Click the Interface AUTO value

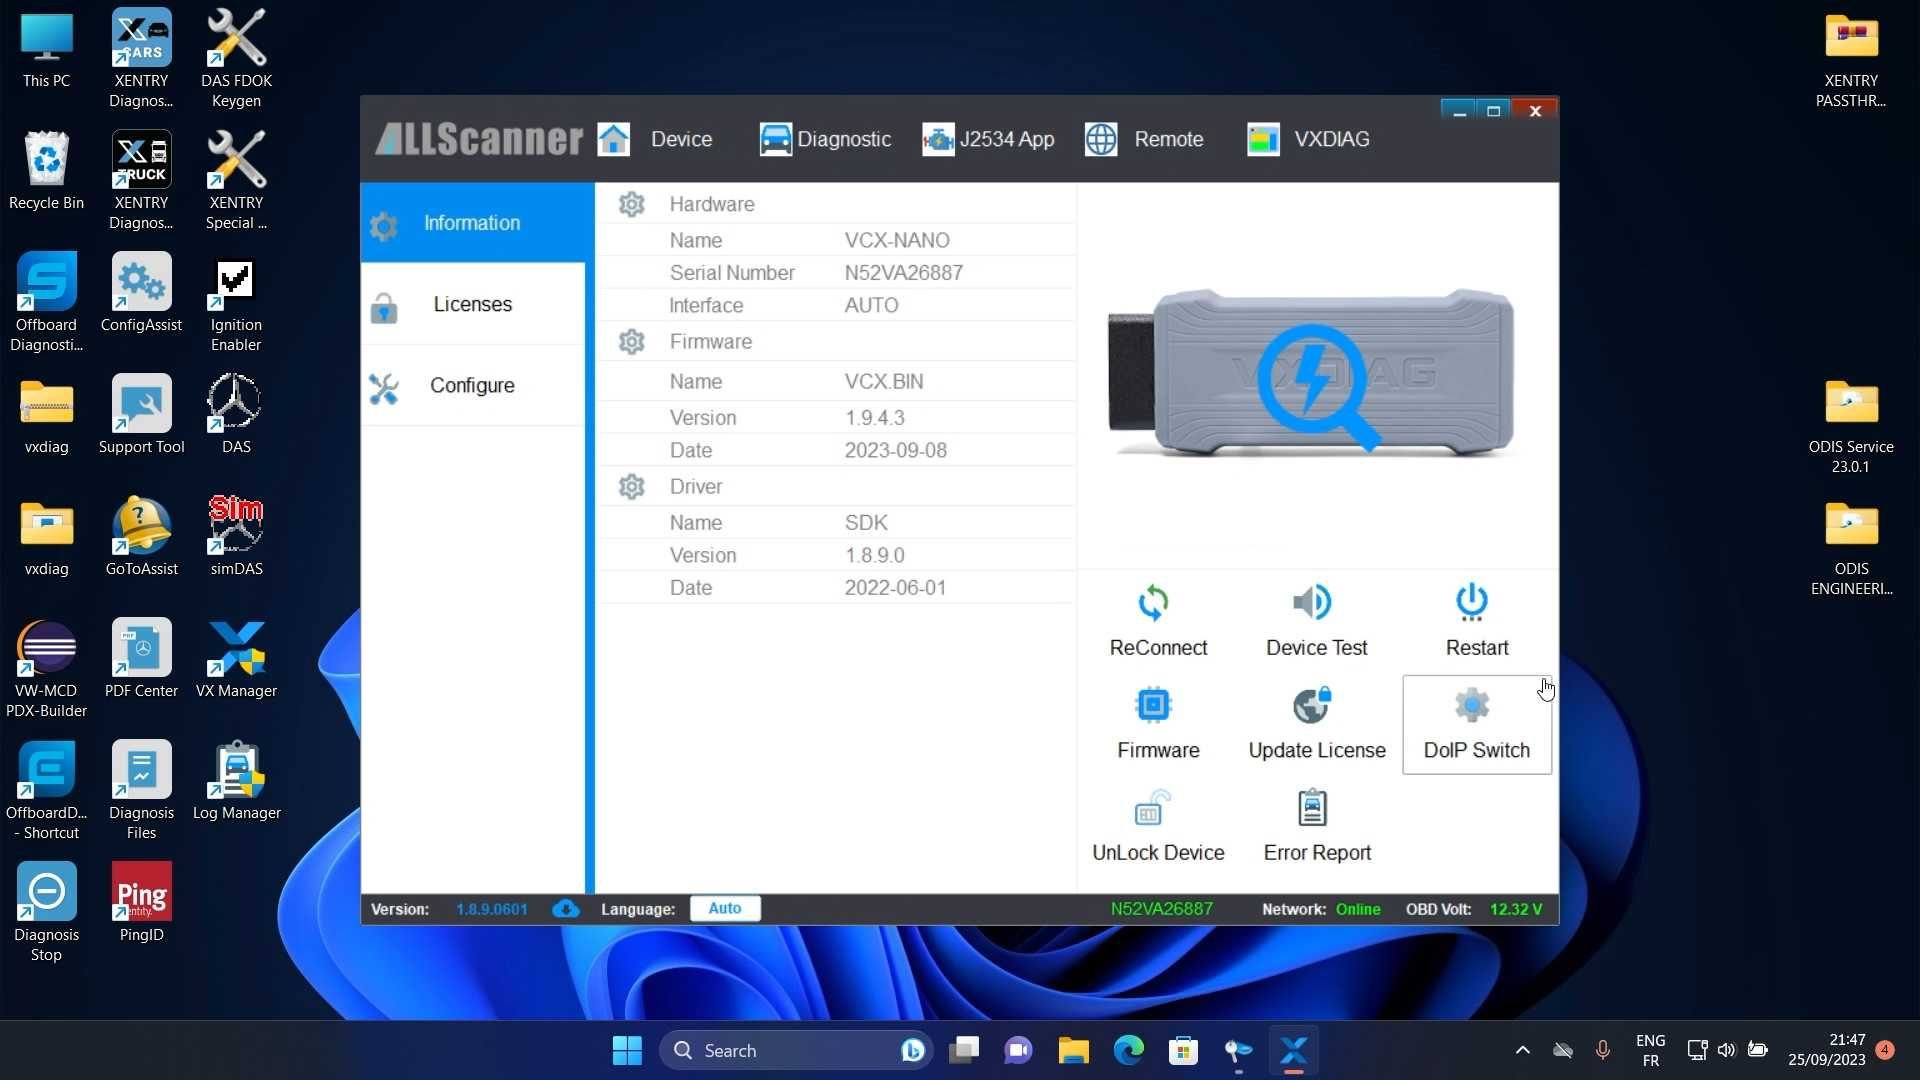point(872,305)
